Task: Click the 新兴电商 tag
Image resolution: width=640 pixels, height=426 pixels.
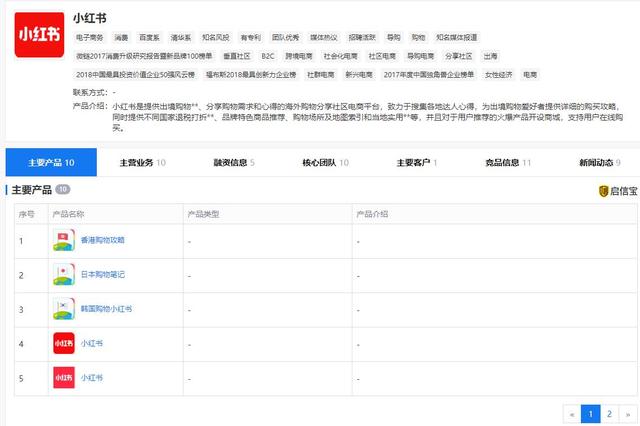Action: coord(359,75)
